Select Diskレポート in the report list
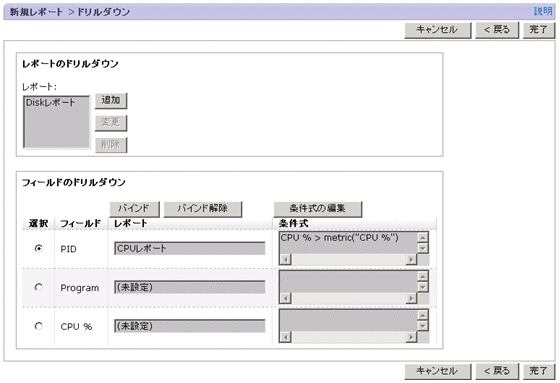The image size is (560, 383). pyautogui.click(x=50, y=103)
